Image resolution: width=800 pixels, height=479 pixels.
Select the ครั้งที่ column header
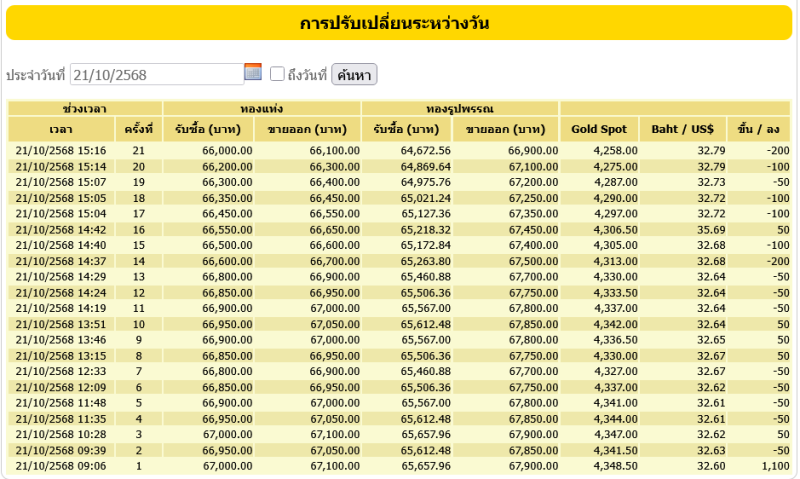(138, 129)
